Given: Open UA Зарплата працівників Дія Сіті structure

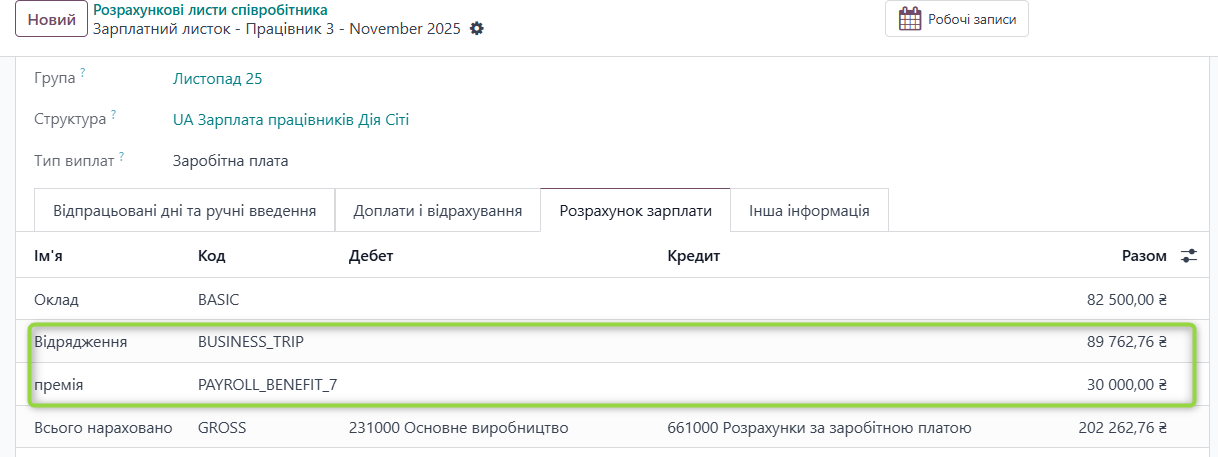Looking at the screenshot, I should (x=290, y=120).
